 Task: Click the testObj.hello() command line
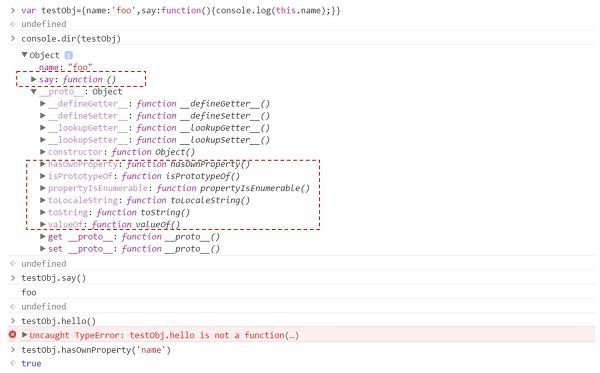pos(59,321)
